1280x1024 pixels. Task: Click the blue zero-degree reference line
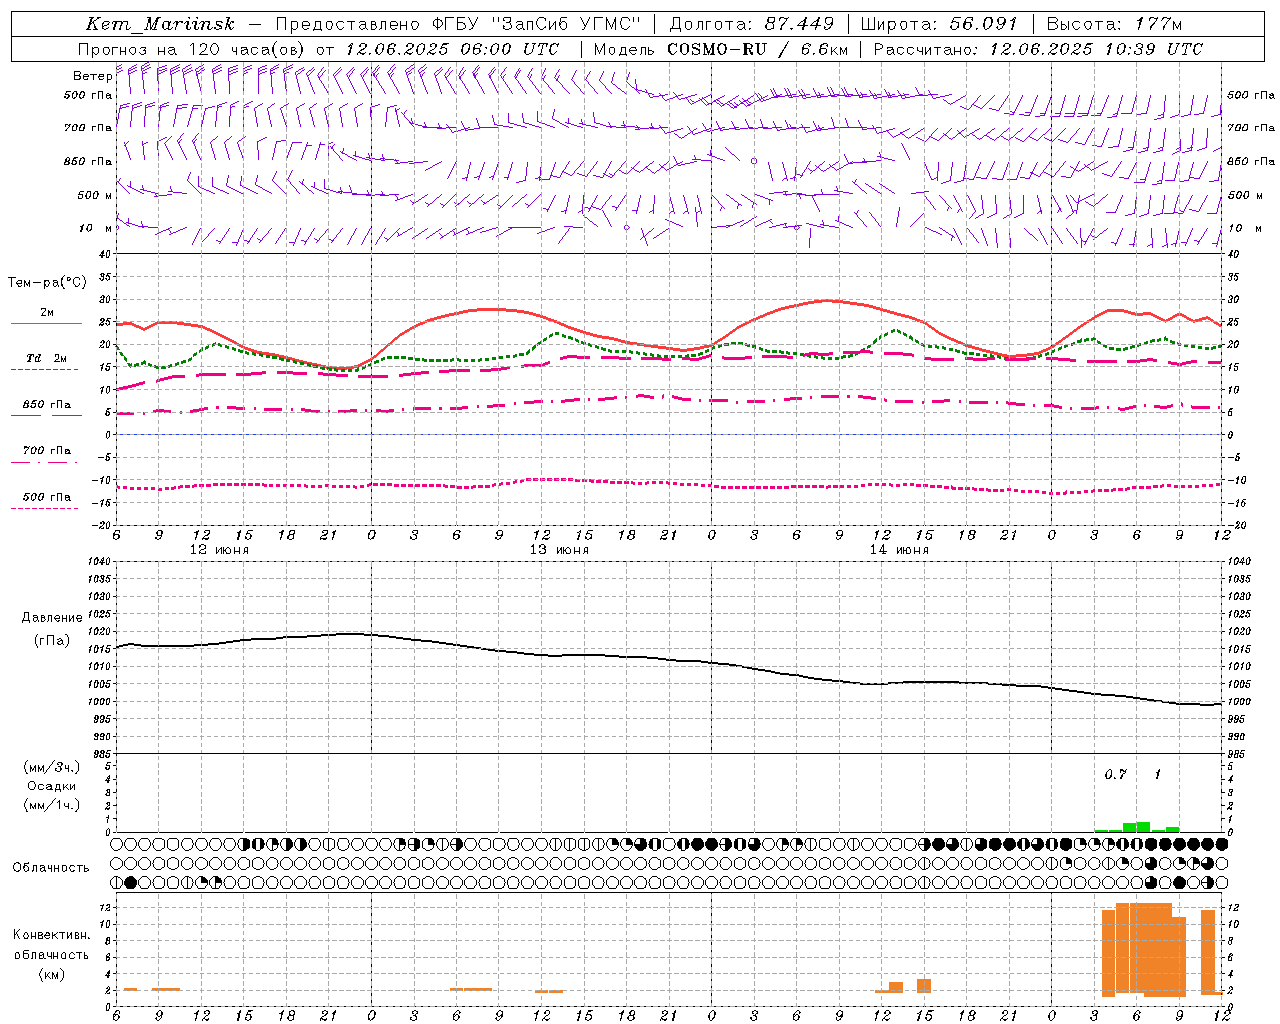(668, 435)
